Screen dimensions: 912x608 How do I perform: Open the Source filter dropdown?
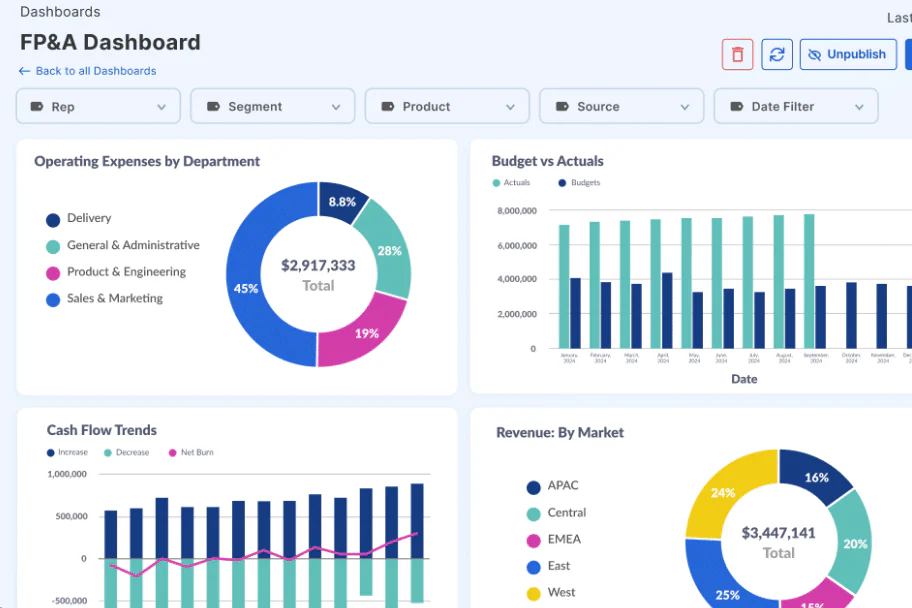[622, 106]
